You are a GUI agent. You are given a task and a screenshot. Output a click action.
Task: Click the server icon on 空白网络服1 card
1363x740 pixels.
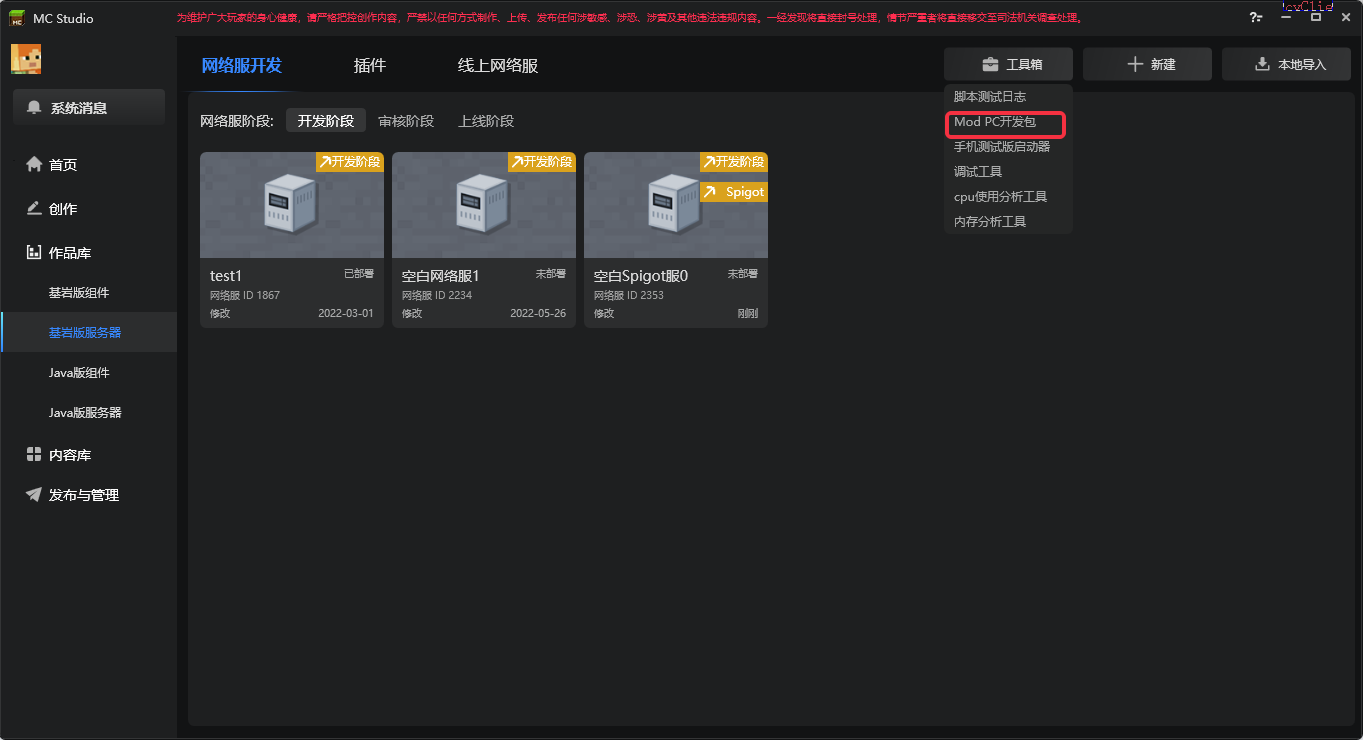coord(483,205)
